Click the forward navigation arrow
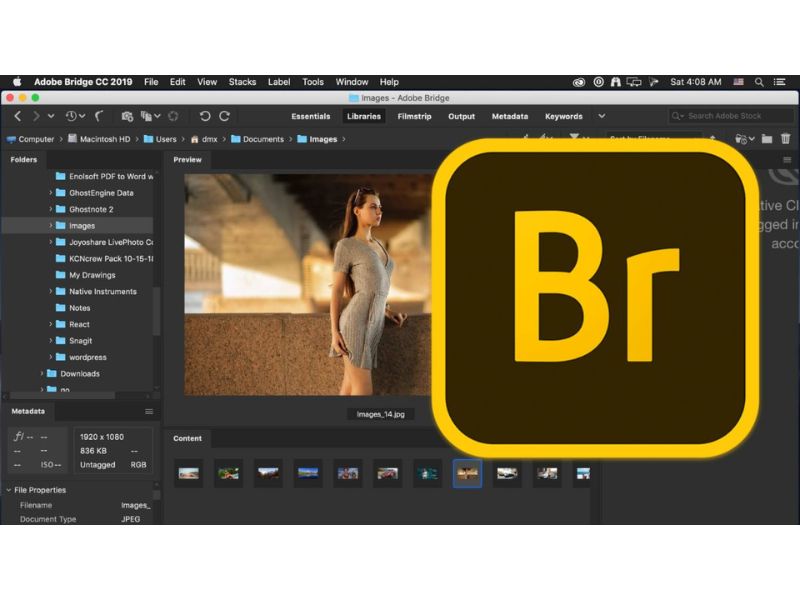This screenshot has height=600, width=800. tap(37, 116)
